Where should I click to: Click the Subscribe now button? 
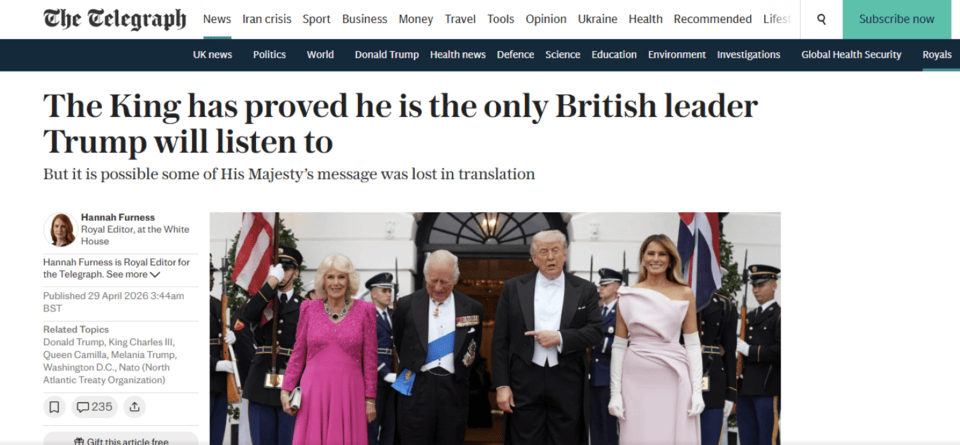coord(896,20)
